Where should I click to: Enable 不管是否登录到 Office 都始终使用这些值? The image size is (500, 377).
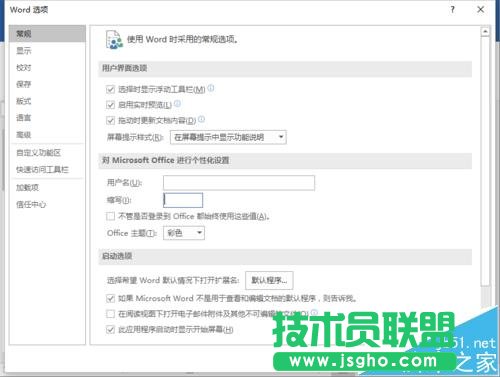110,216
